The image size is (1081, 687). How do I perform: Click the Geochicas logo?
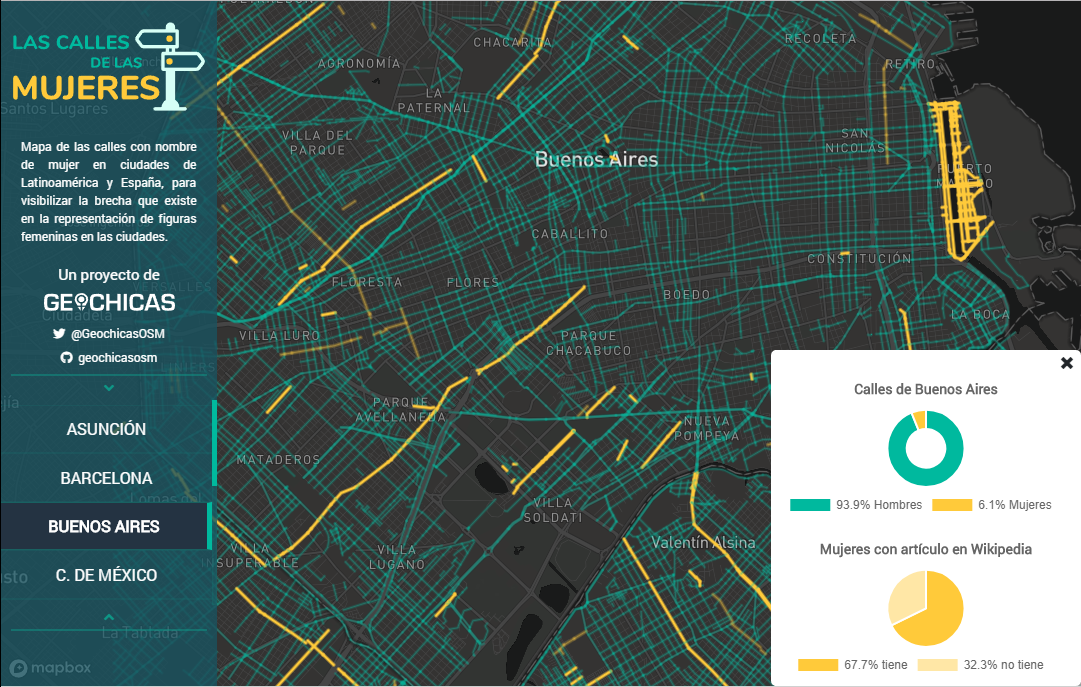[x=109, y=303]
